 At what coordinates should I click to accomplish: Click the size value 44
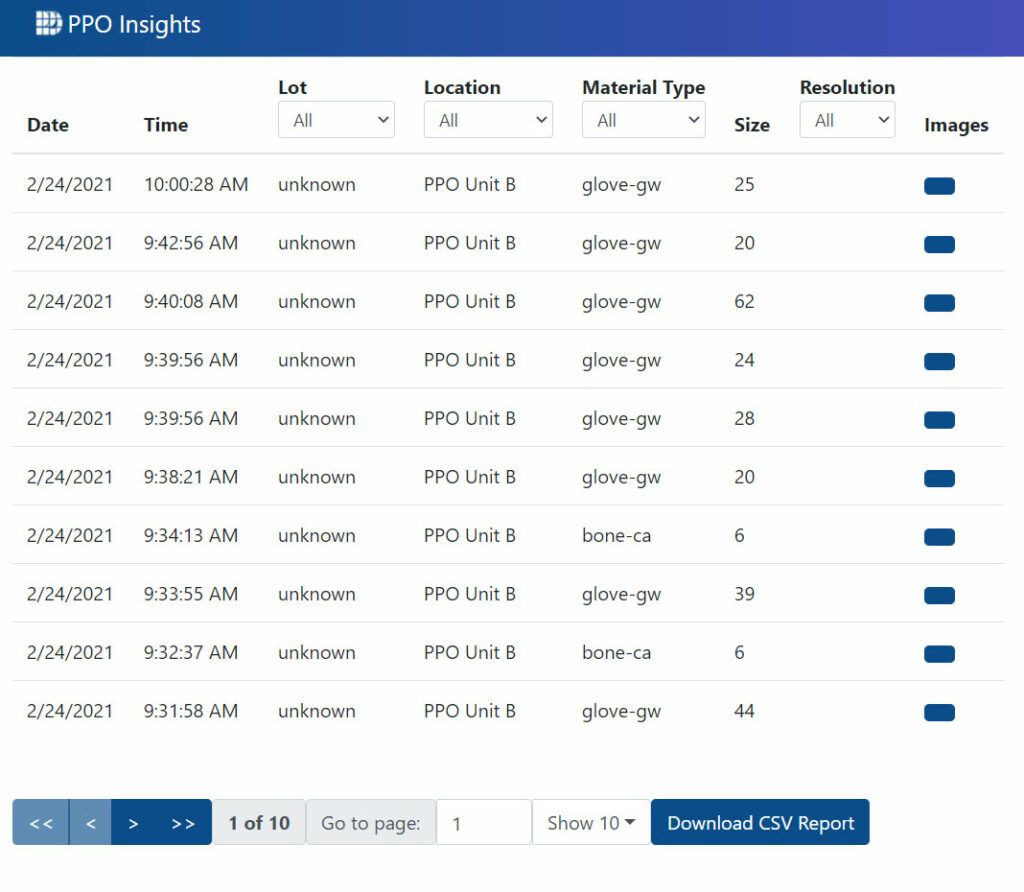point(744,710)
